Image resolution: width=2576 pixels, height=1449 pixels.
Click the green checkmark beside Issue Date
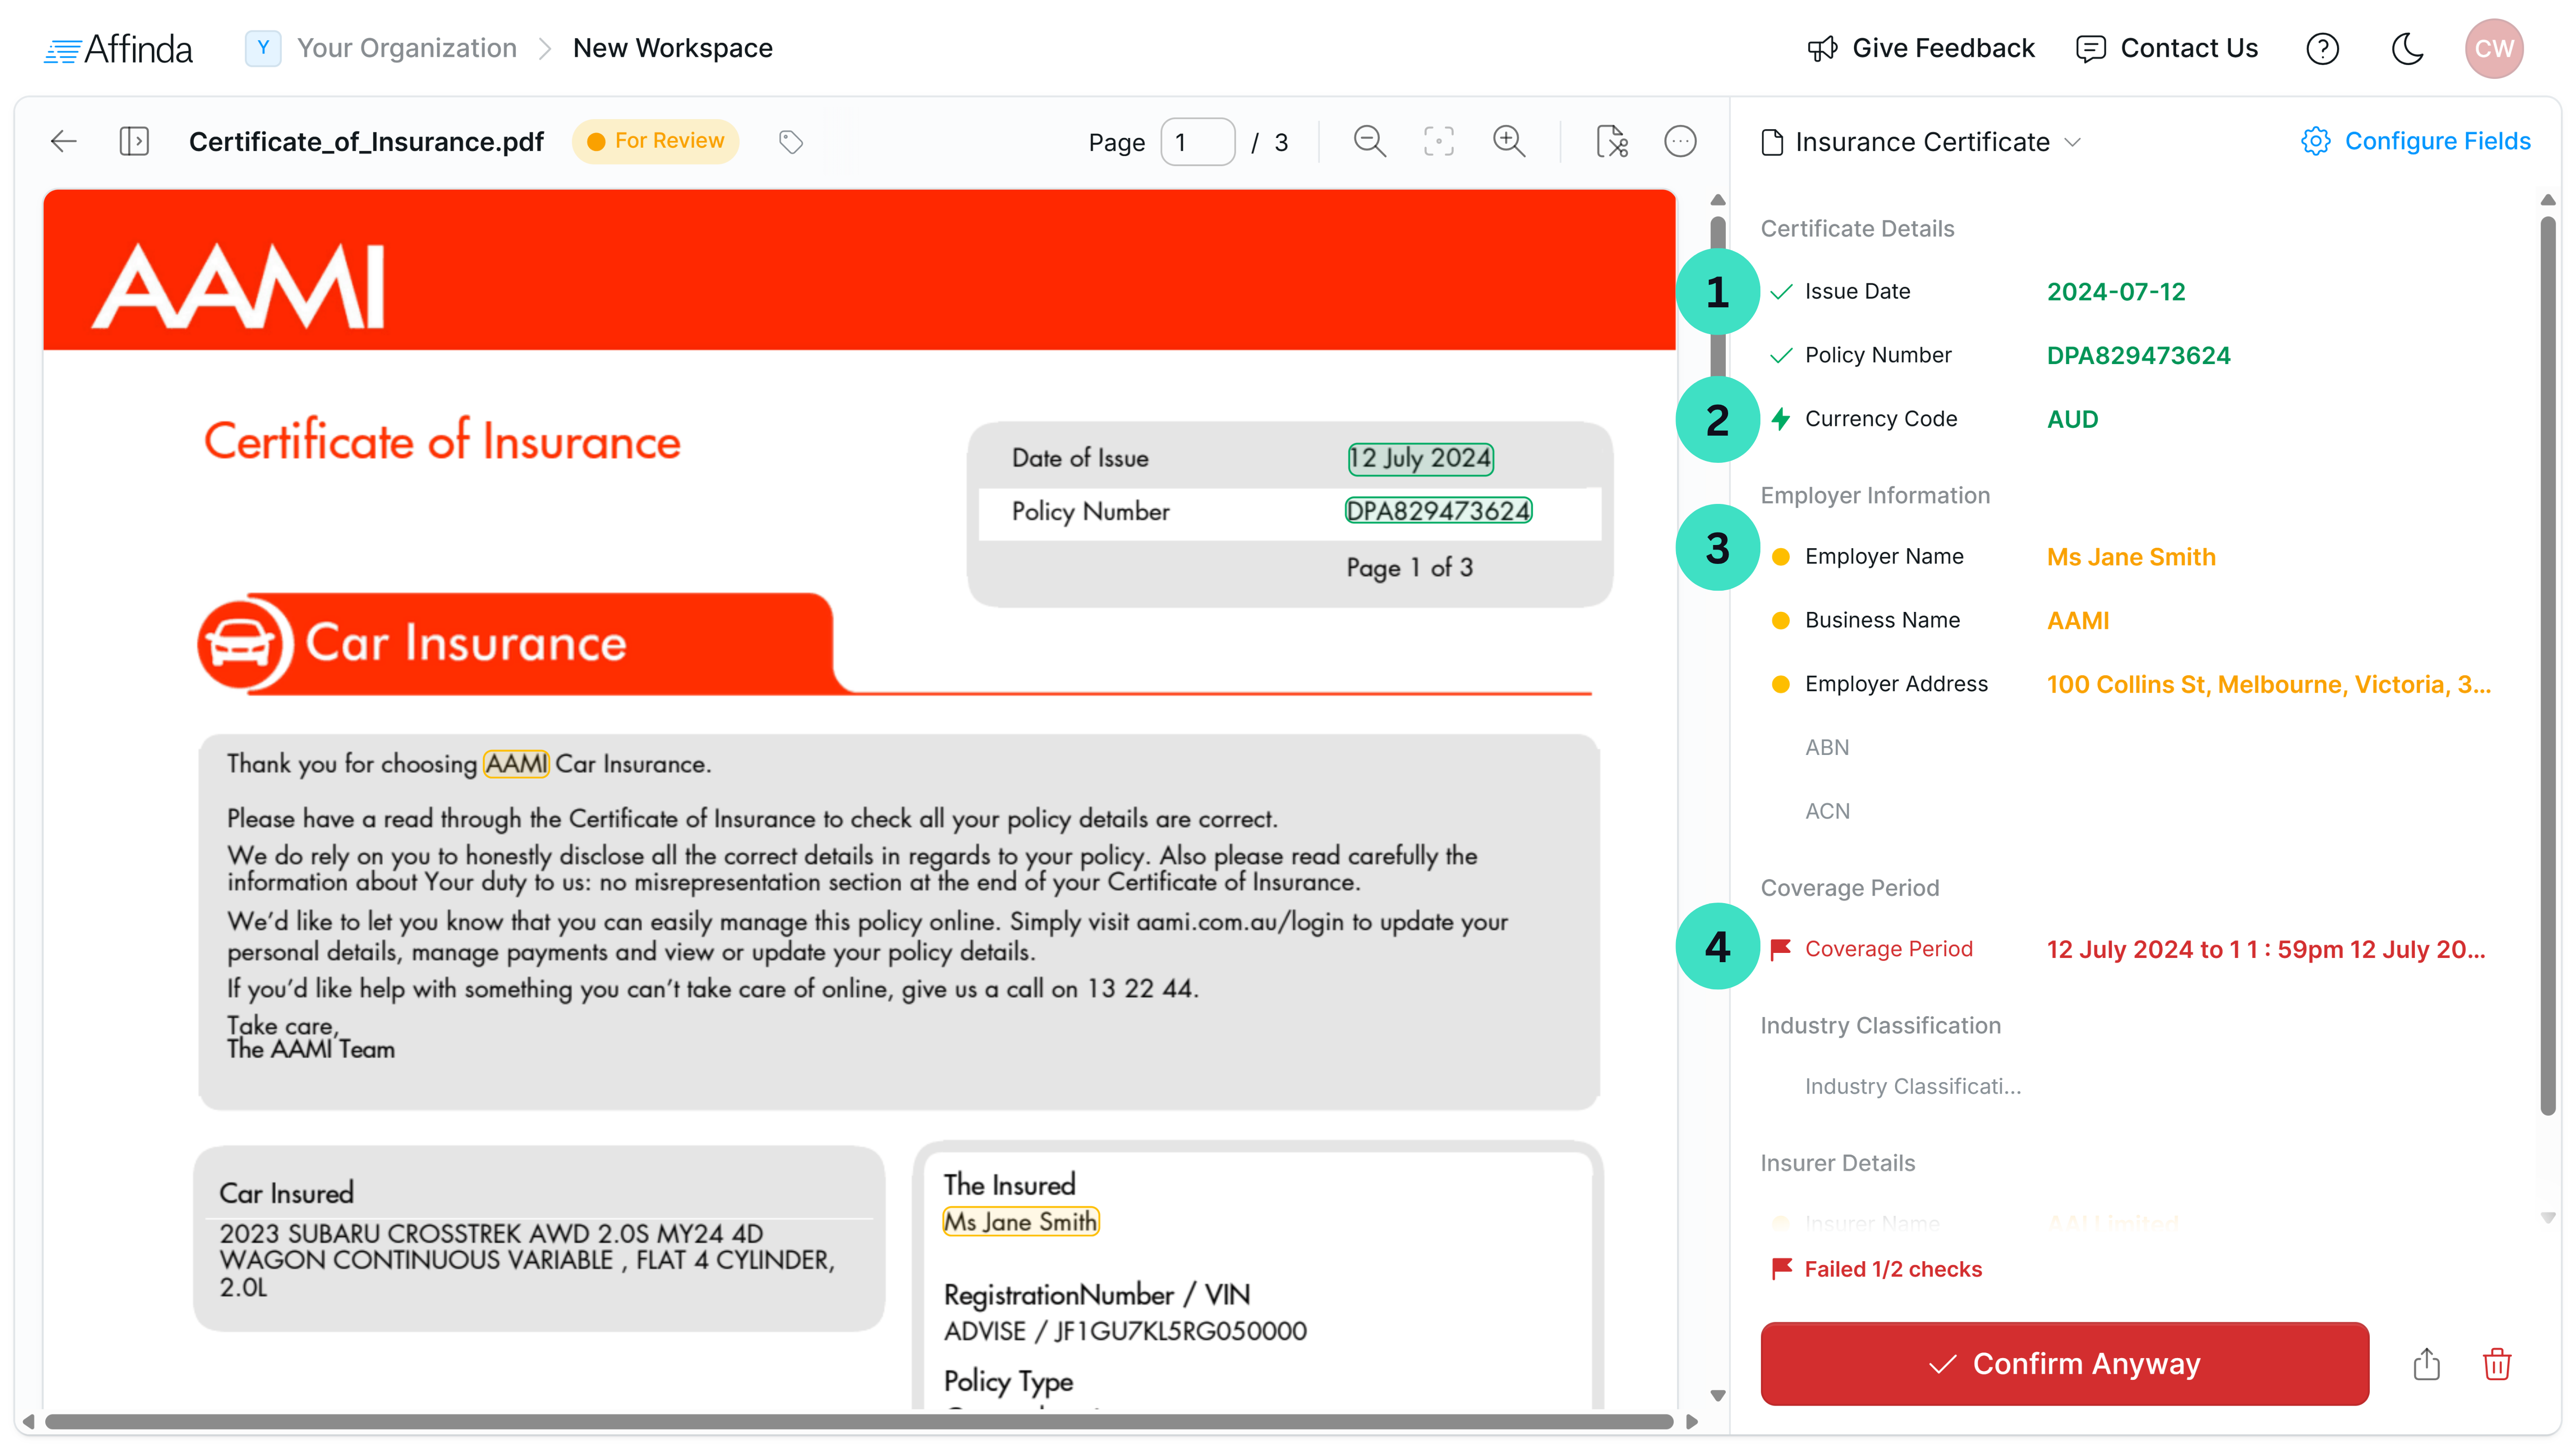coord(1782,291)
